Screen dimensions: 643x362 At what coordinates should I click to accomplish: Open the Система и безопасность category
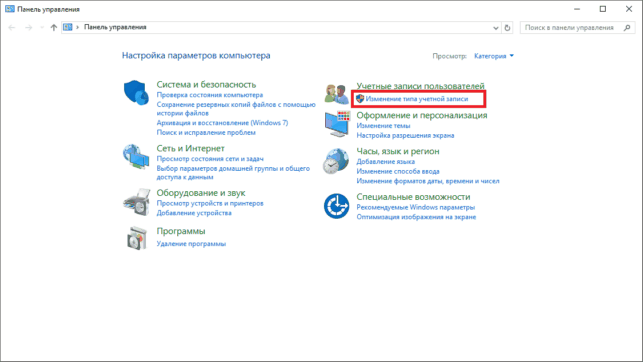pos(206,84)
